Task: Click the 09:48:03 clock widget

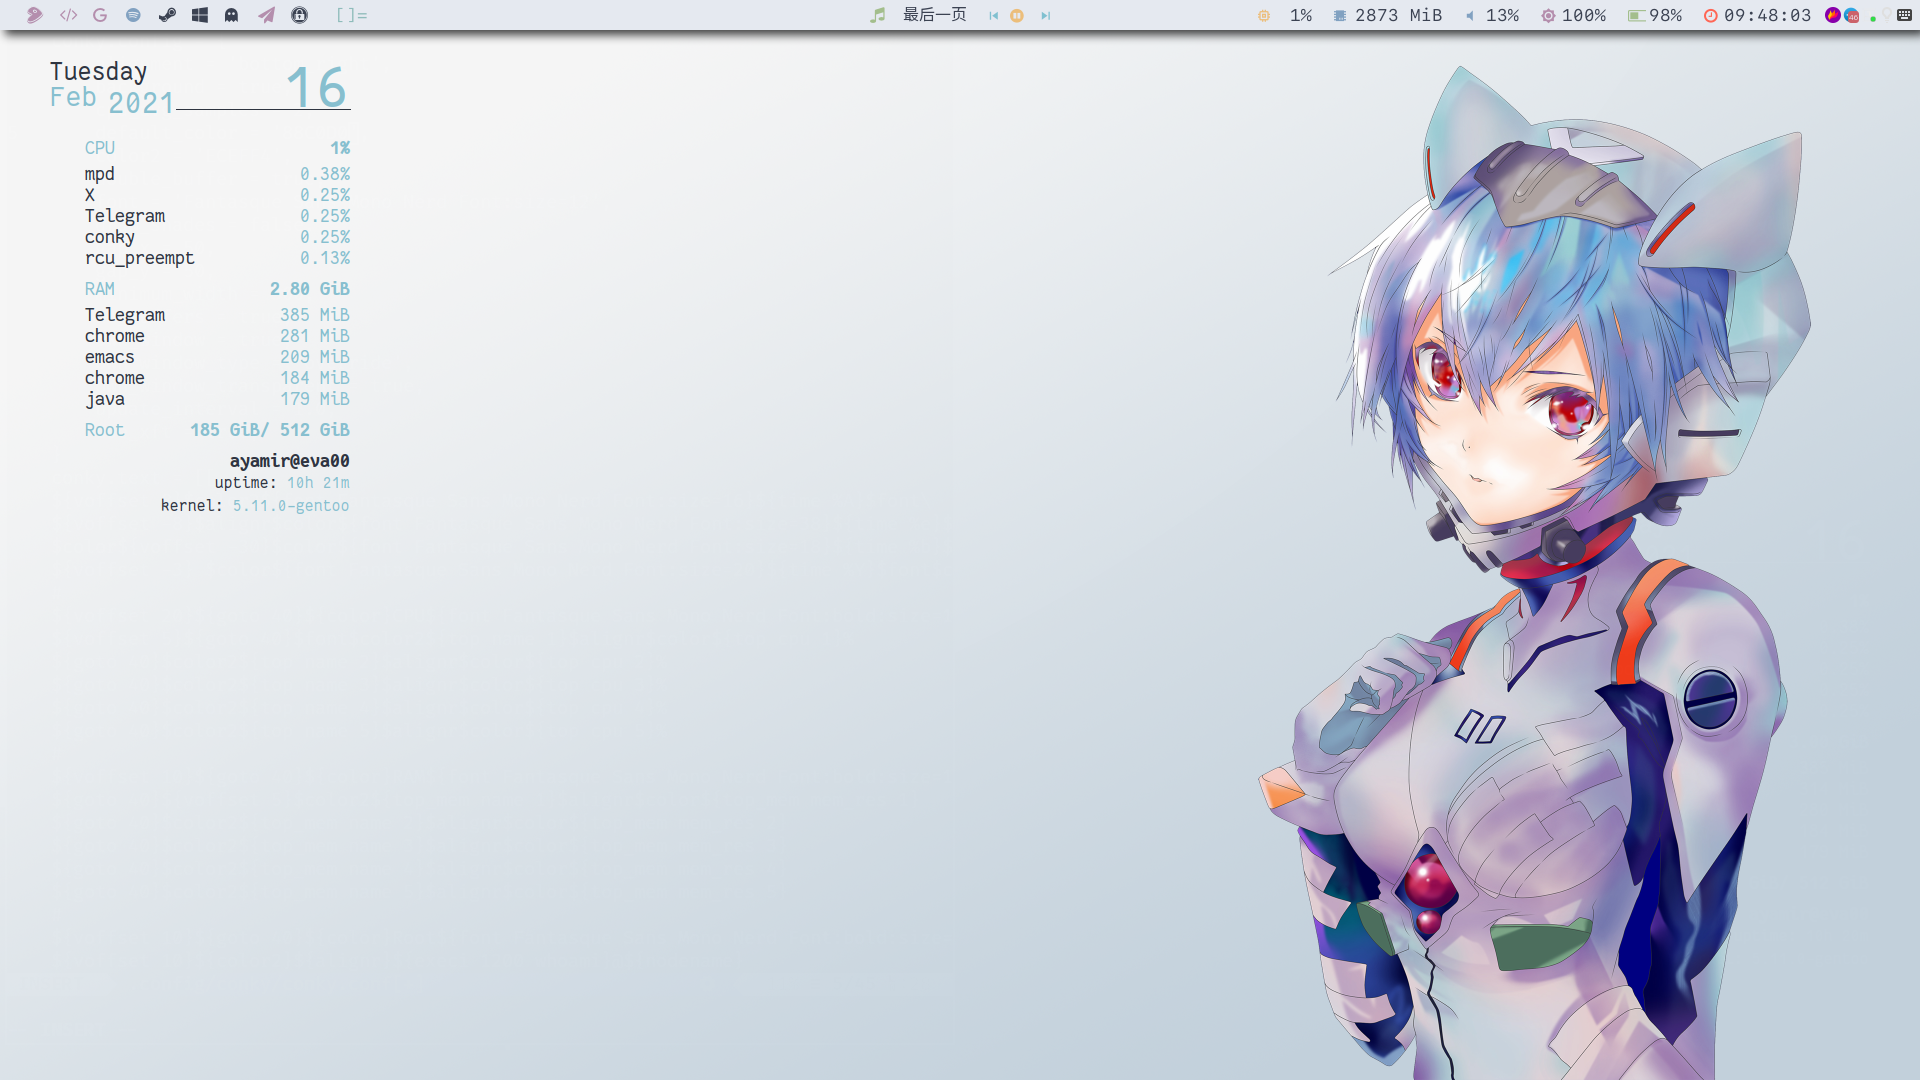Action: coord(1757,15)
